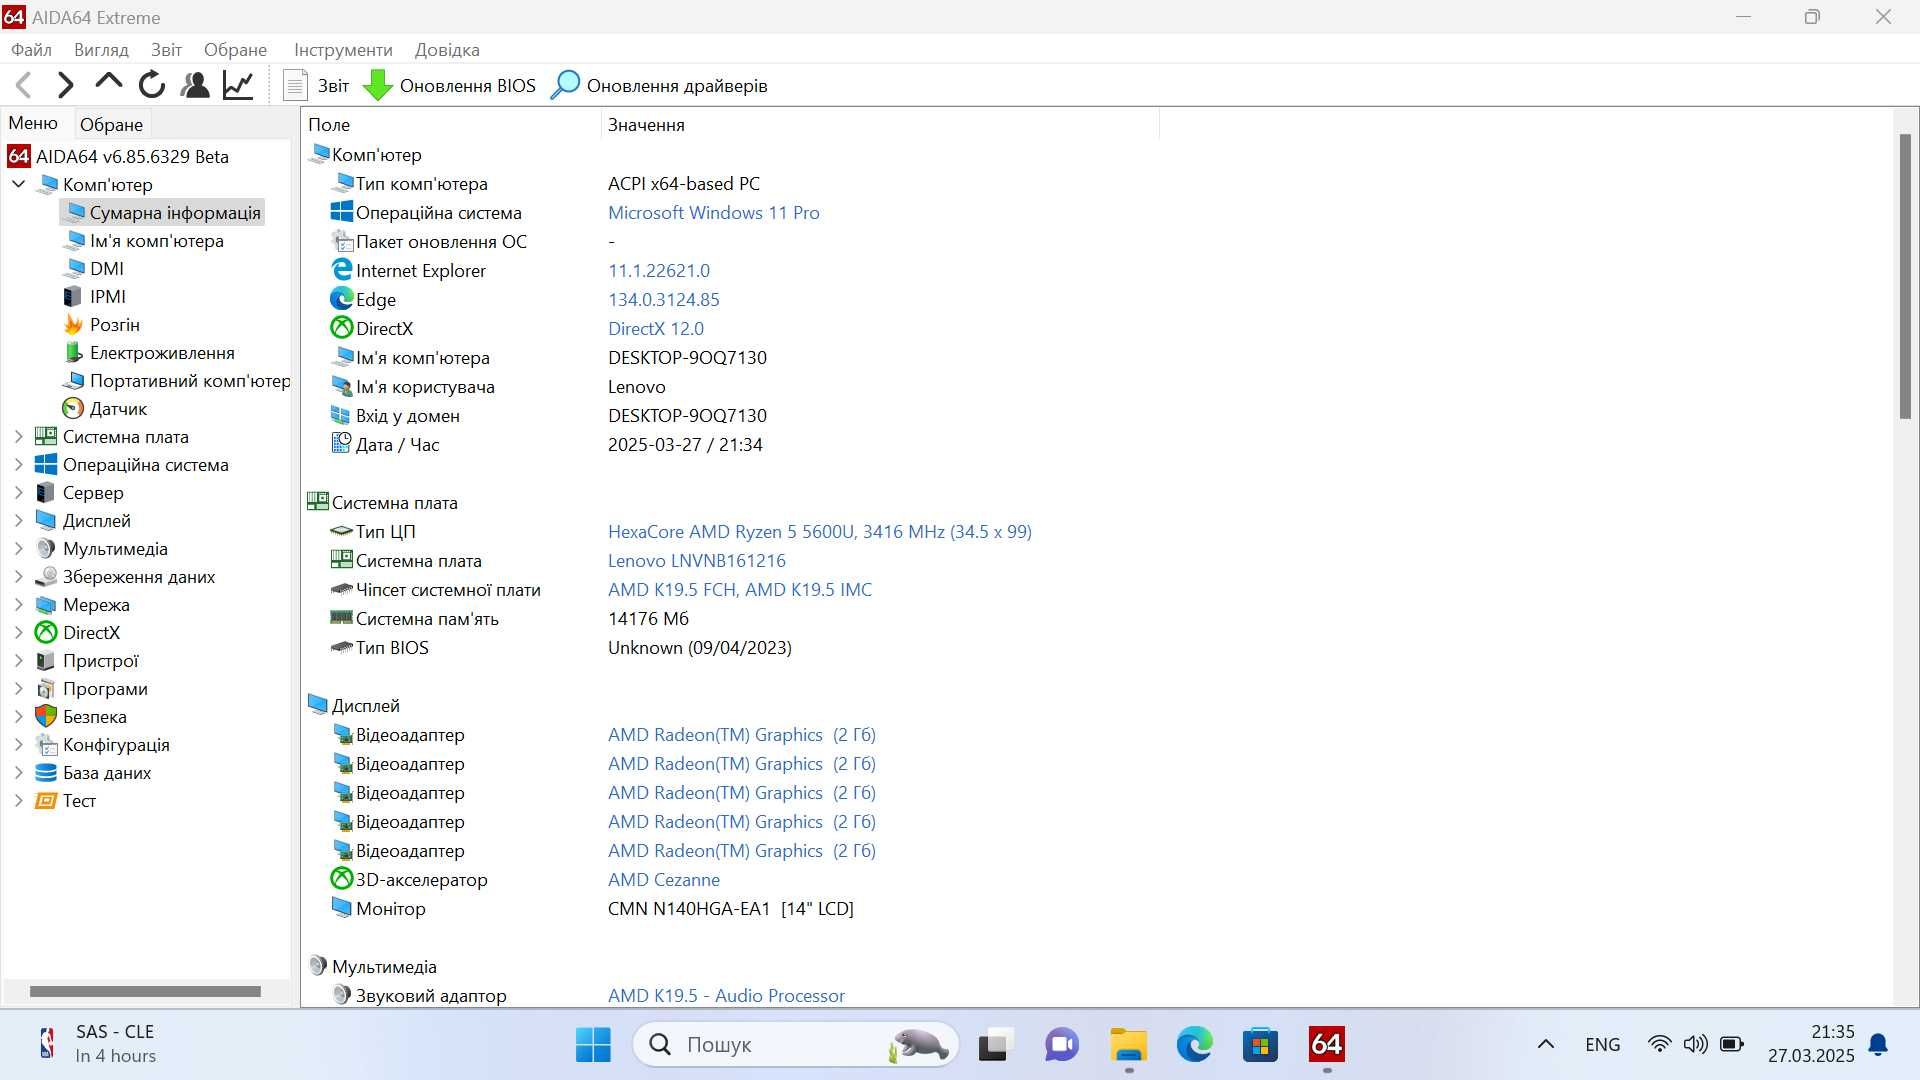Switch to the Обране tab in sidebar
The image size is (1920, 1080).
[x=111, y=125]
